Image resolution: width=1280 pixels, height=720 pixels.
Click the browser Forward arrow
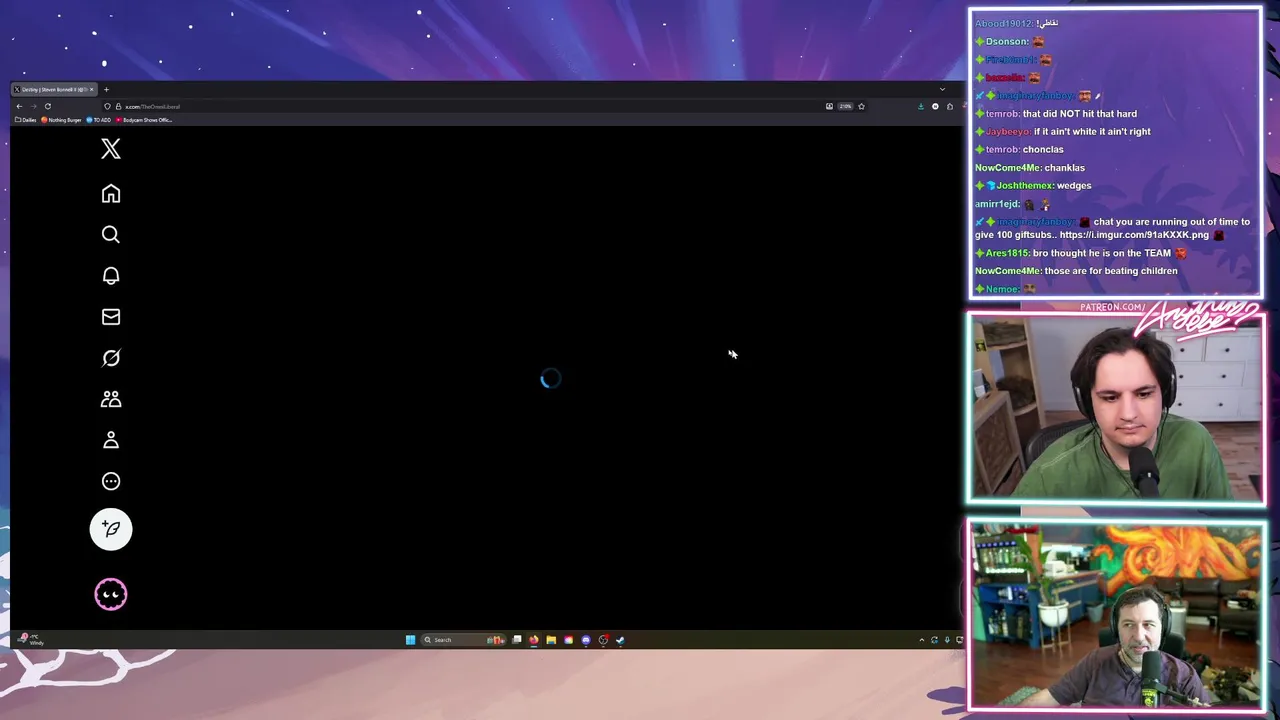coord(33,106)
